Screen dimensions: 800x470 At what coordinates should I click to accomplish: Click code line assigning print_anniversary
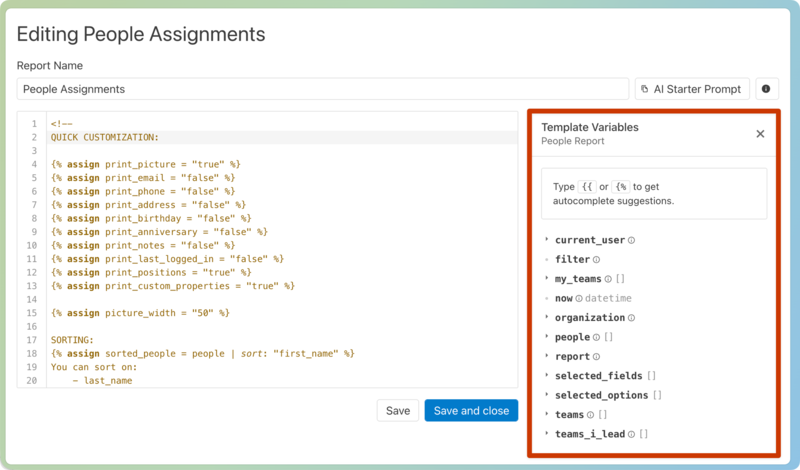pyautogui.click(x=159, y=232)
